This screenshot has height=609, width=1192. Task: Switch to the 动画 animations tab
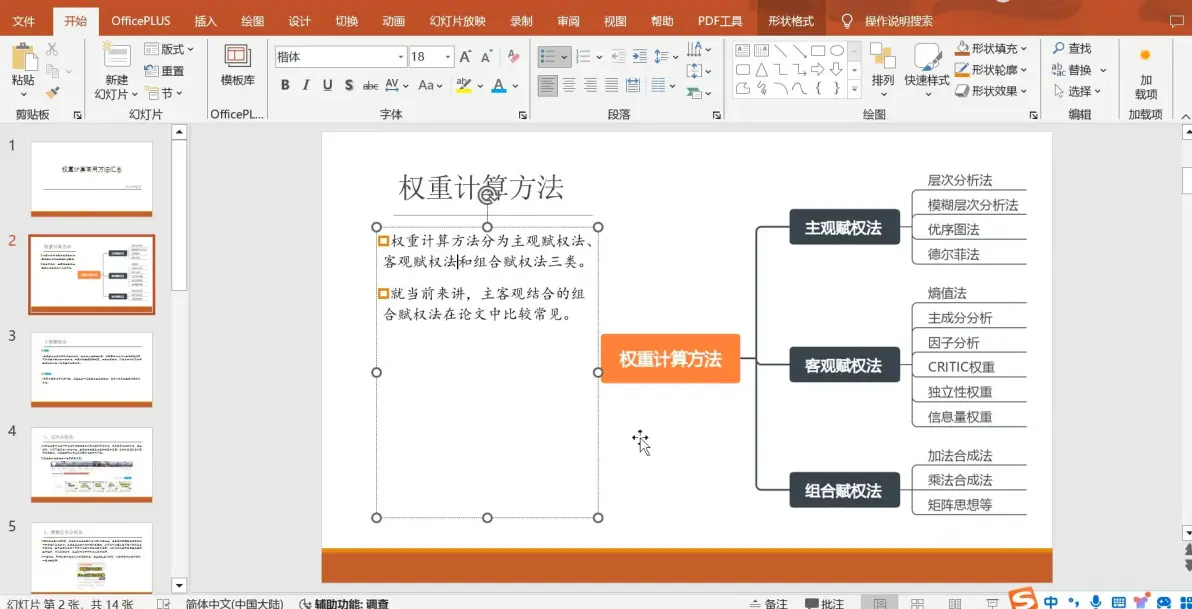[393, 21]
